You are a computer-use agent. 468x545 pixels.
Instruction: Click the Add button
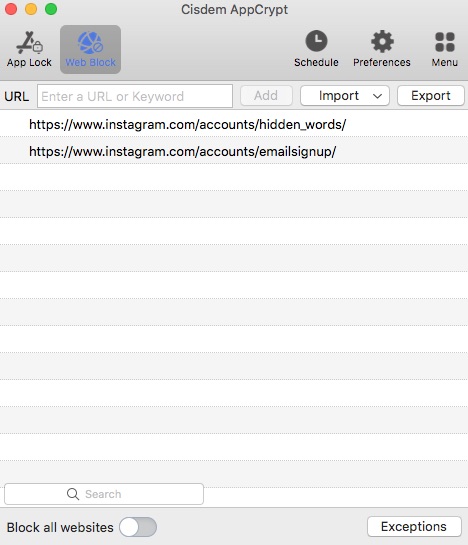[266, 96]
